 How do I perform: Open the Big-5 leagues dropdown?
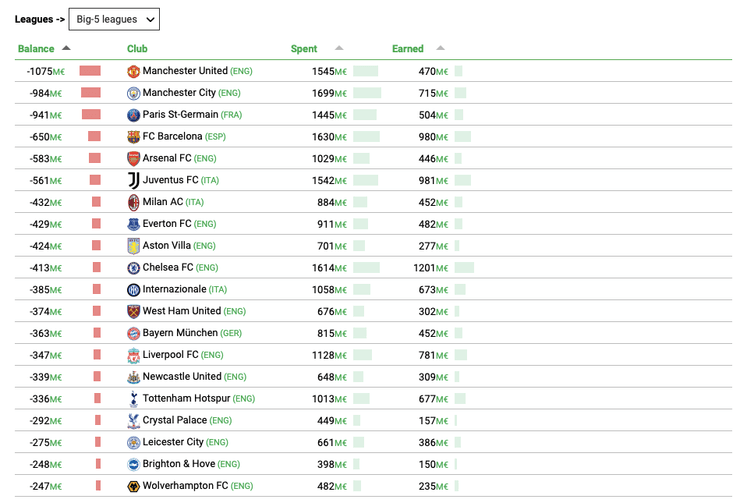[114, 19]
